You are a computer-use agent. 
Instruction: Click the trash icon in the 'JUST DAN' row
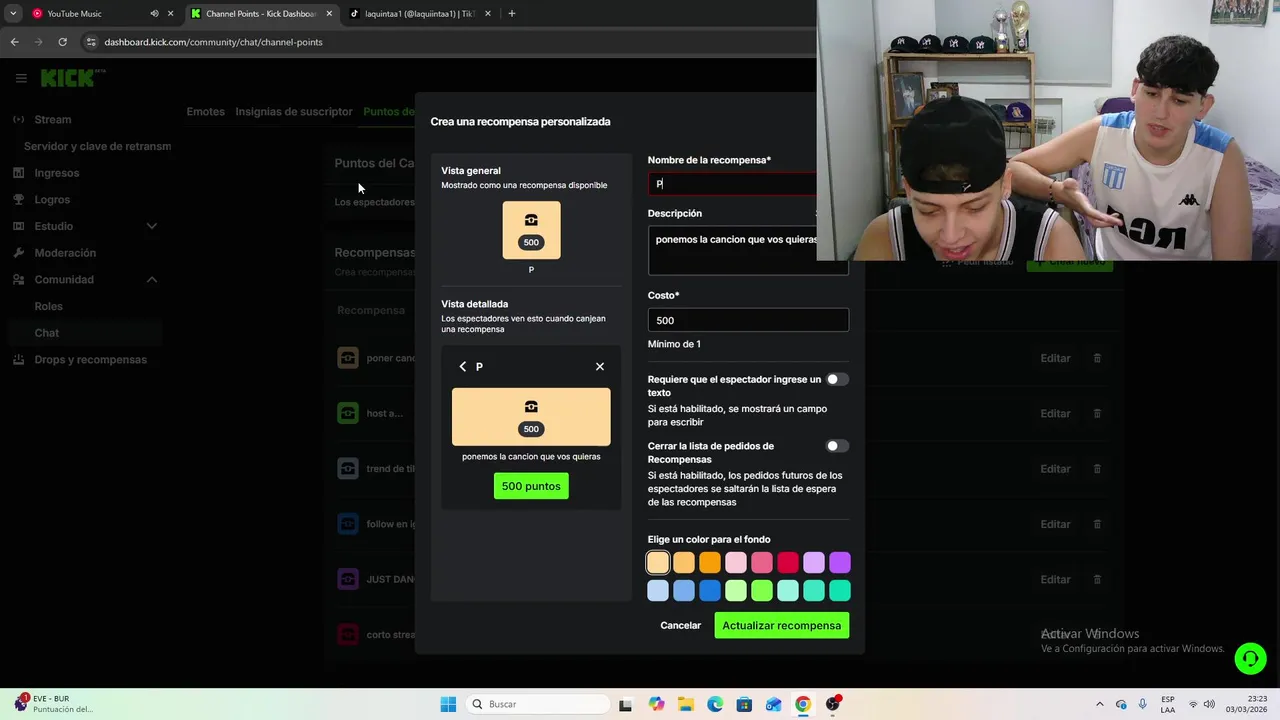pyautogui.click(x=1097, y=580)
